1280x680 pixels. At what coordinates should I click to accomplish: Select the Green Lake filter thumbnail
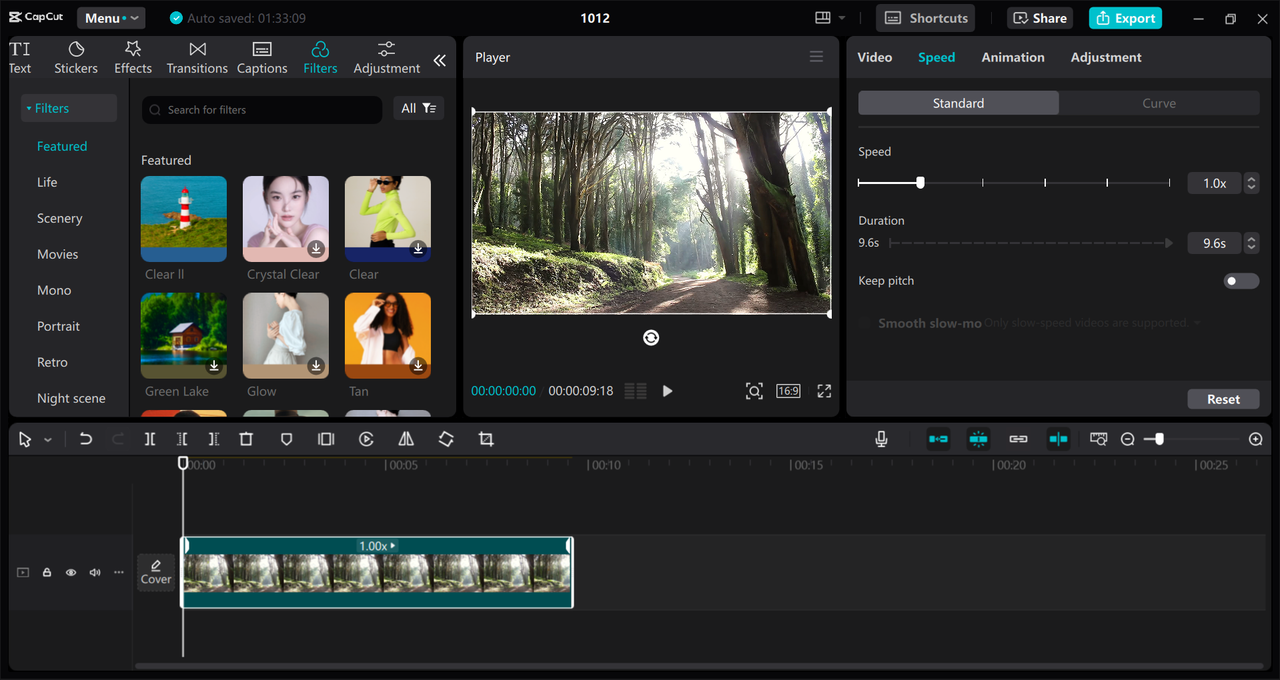(x=184, y=335)
